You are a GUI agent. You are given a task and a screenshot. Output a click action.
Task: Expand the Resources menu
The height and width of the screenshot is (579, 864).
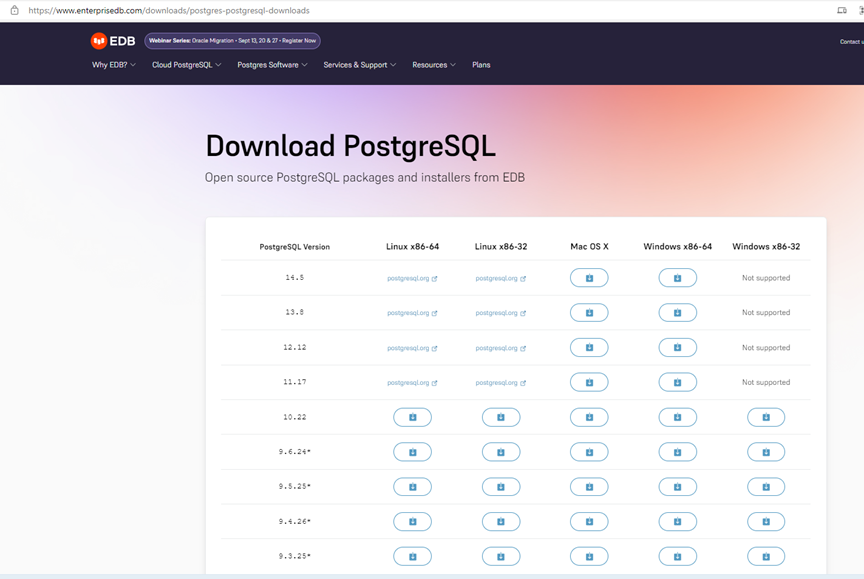[434, 65]
